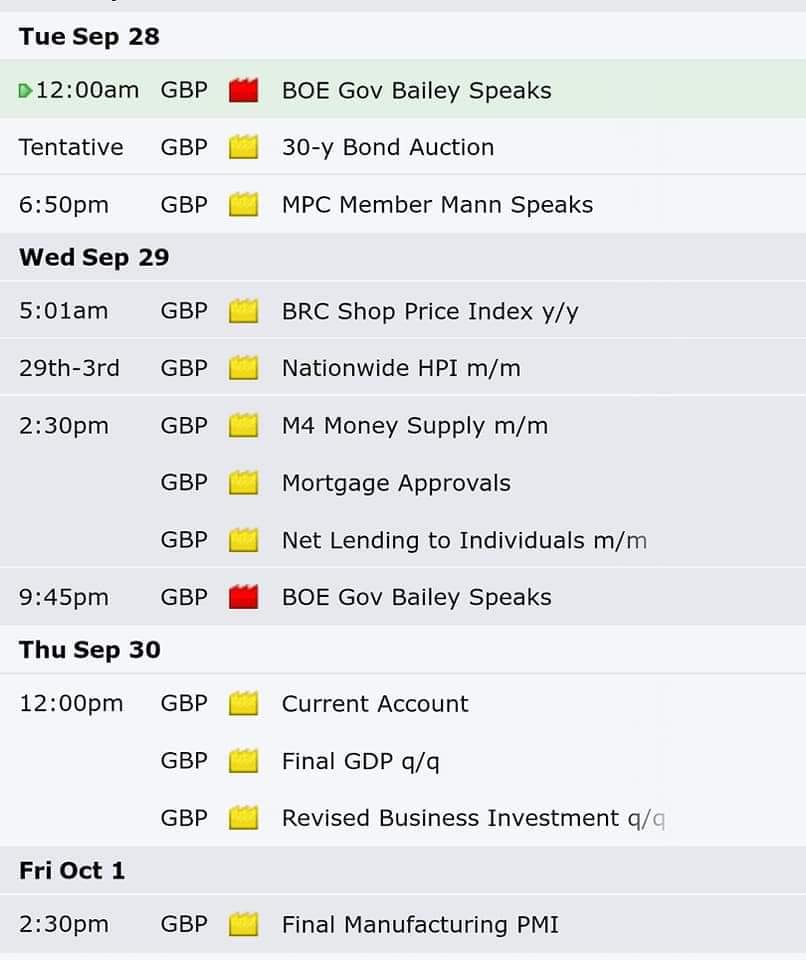The height and width of the screenshot is (960, 806).
Task: Click the 6:50pm time entry
Action: tap(64, 204)
